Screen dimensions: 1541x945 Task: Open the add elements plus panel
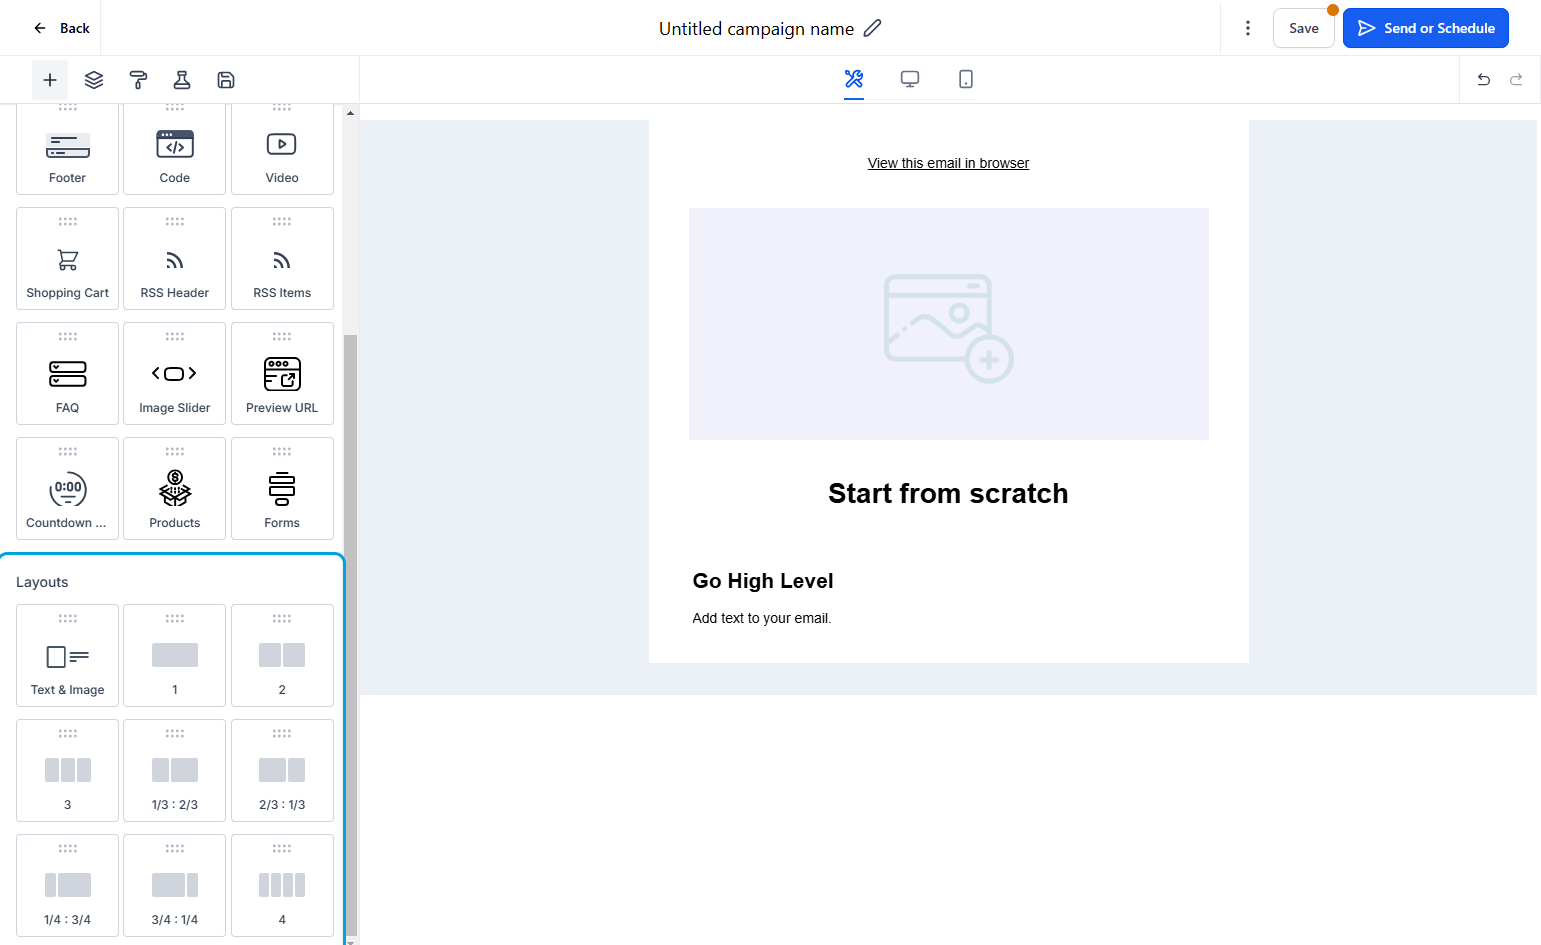(x=50, y=80)
